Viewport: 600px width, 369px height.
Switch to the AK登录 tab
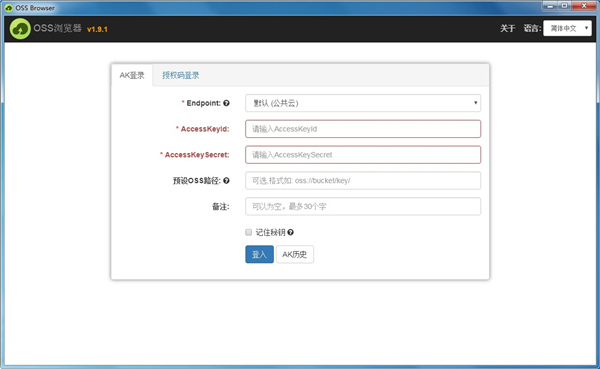[132, 75]
